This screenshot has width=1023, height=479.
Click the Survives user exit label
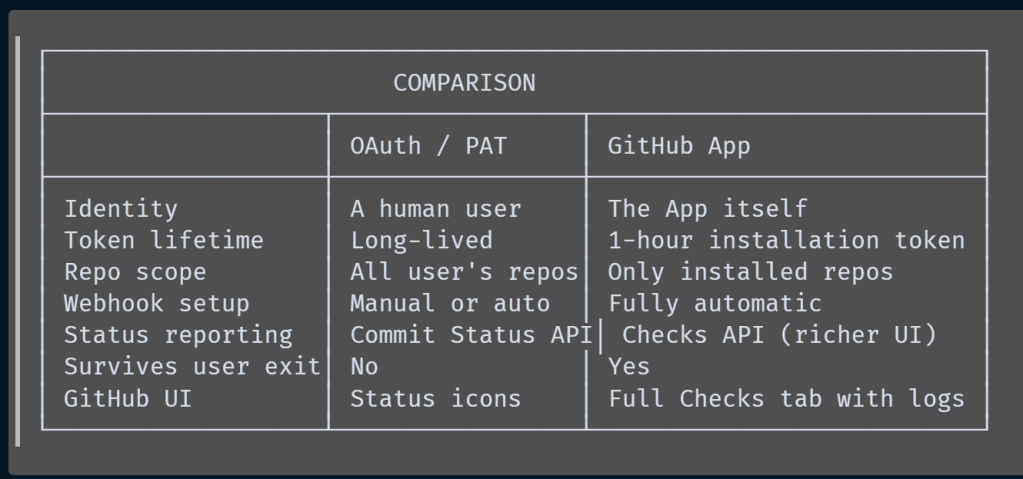[192, 367]
